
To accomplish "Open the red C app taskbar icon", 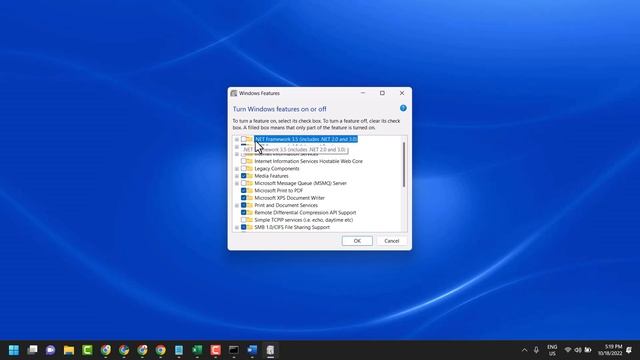I will click(x=216, y=350).
